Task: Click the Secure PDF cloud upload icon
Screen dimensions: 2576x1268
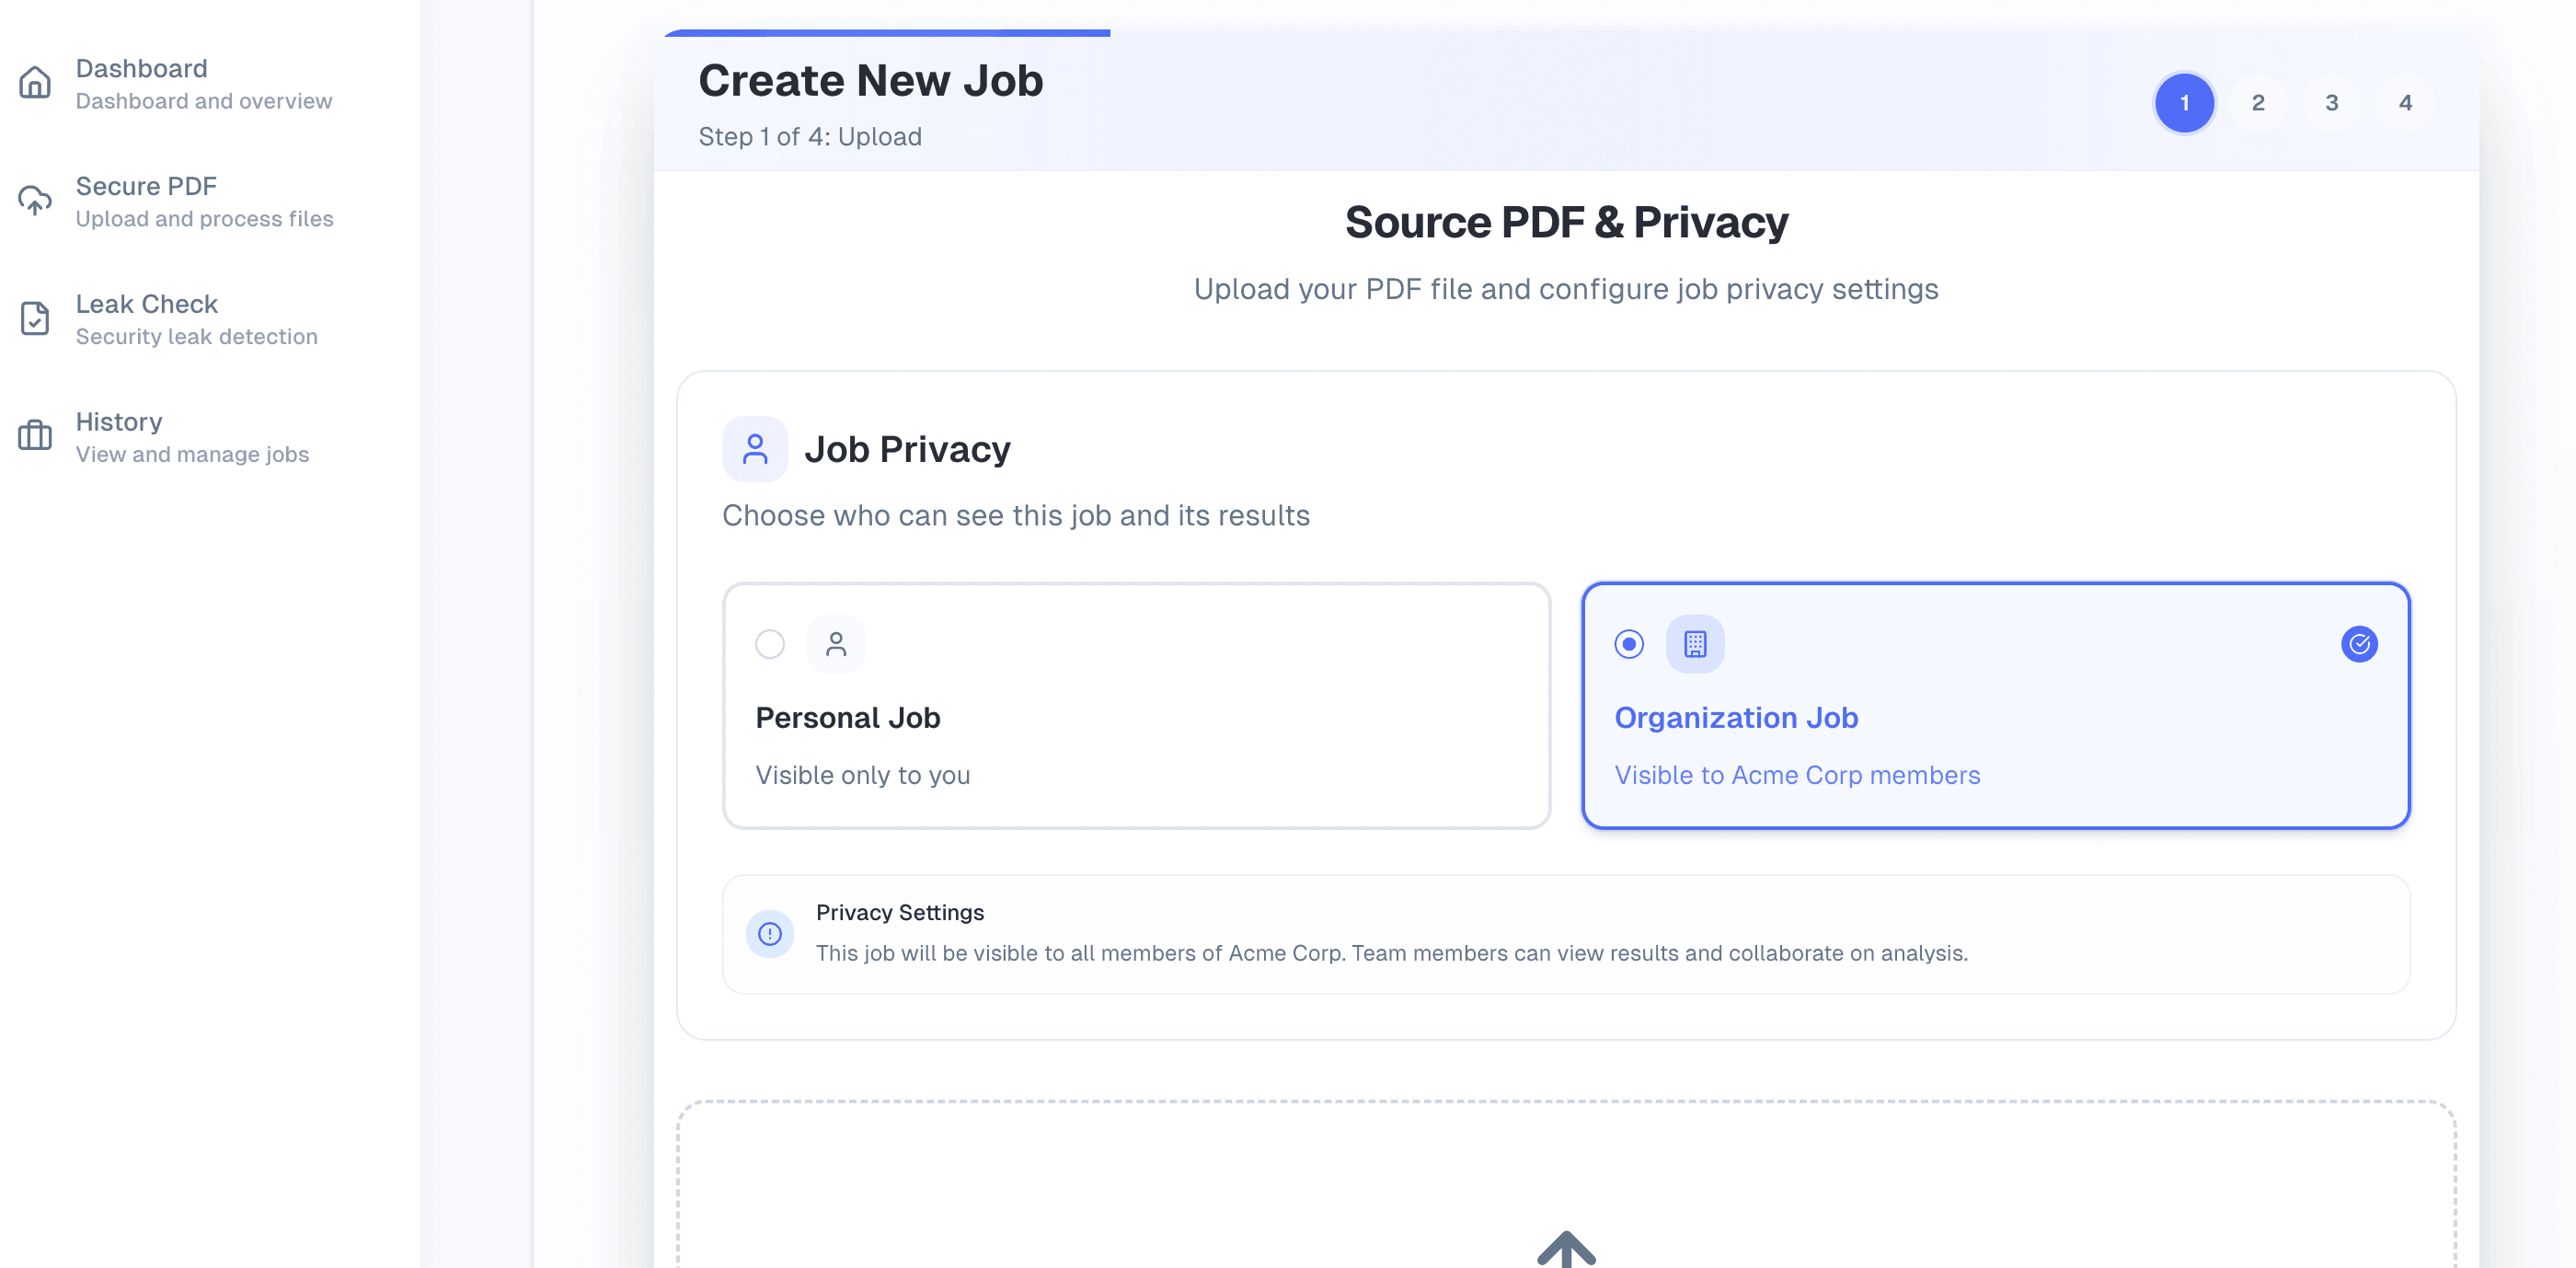Action: tap(35, 201)
